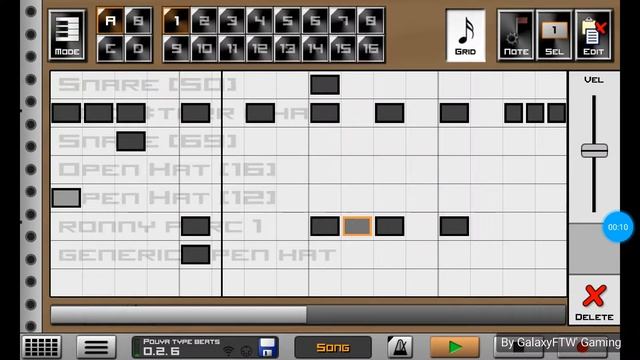
Task: Save project with floppy disk icon
Action: coord(268,347)
